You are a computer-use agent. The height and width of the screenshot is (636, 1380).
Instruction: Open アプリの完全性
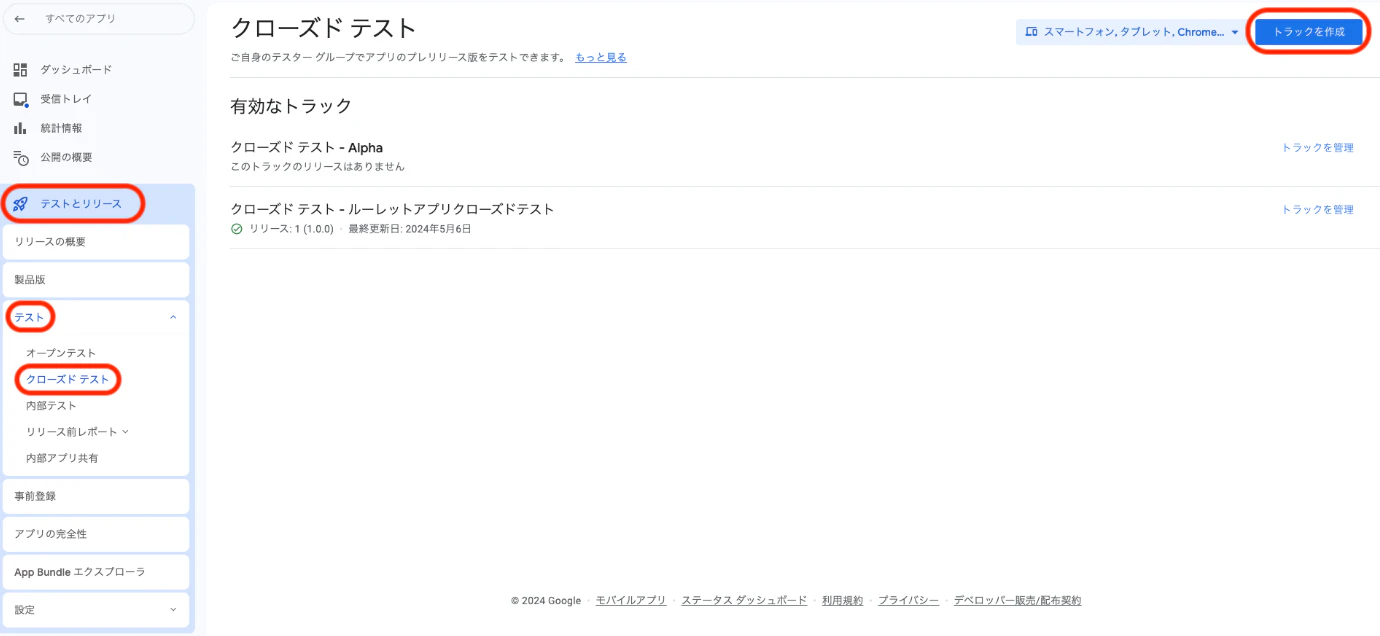click(96, 534)
